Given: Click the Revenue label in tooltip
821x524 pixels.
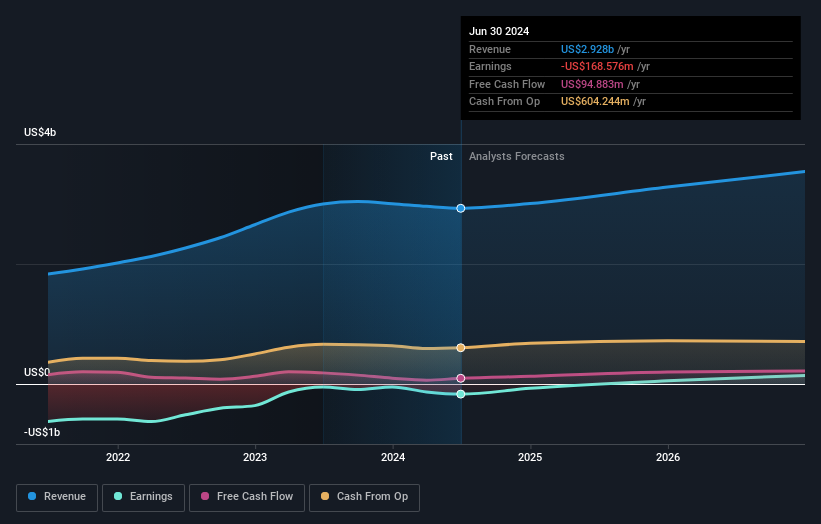Looking at the screenshot, I should 490,49.
